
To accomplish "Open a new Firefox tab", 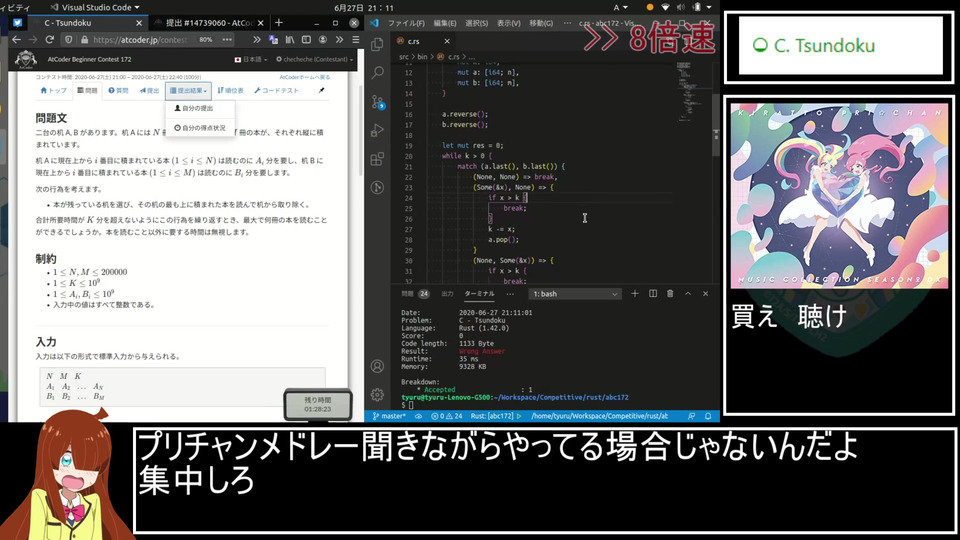I will (x=279, y=23).
